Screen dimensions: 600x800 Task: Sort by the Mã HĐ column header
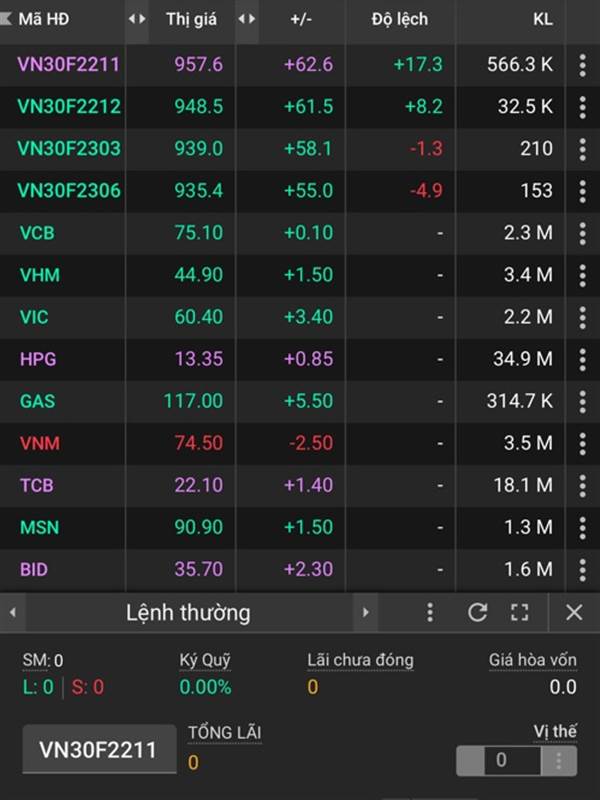[44, 19]
